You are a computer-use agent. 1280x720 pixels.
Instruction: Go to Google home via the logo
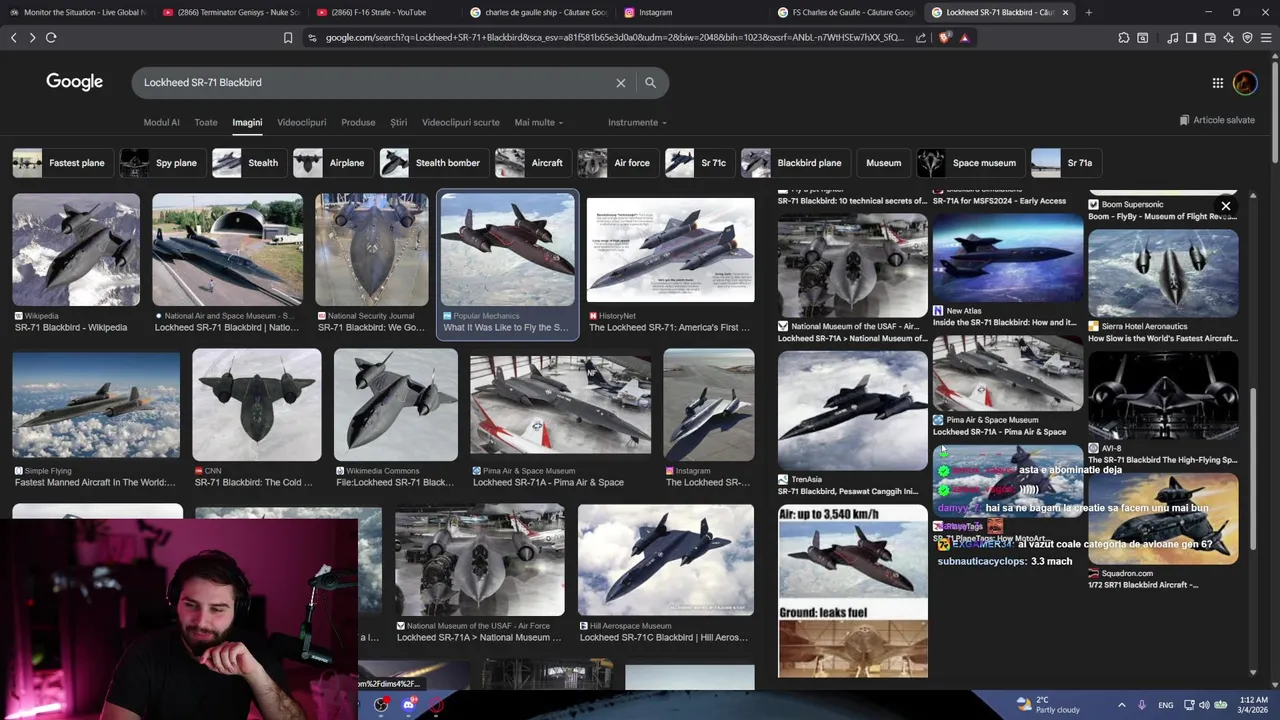74,82
